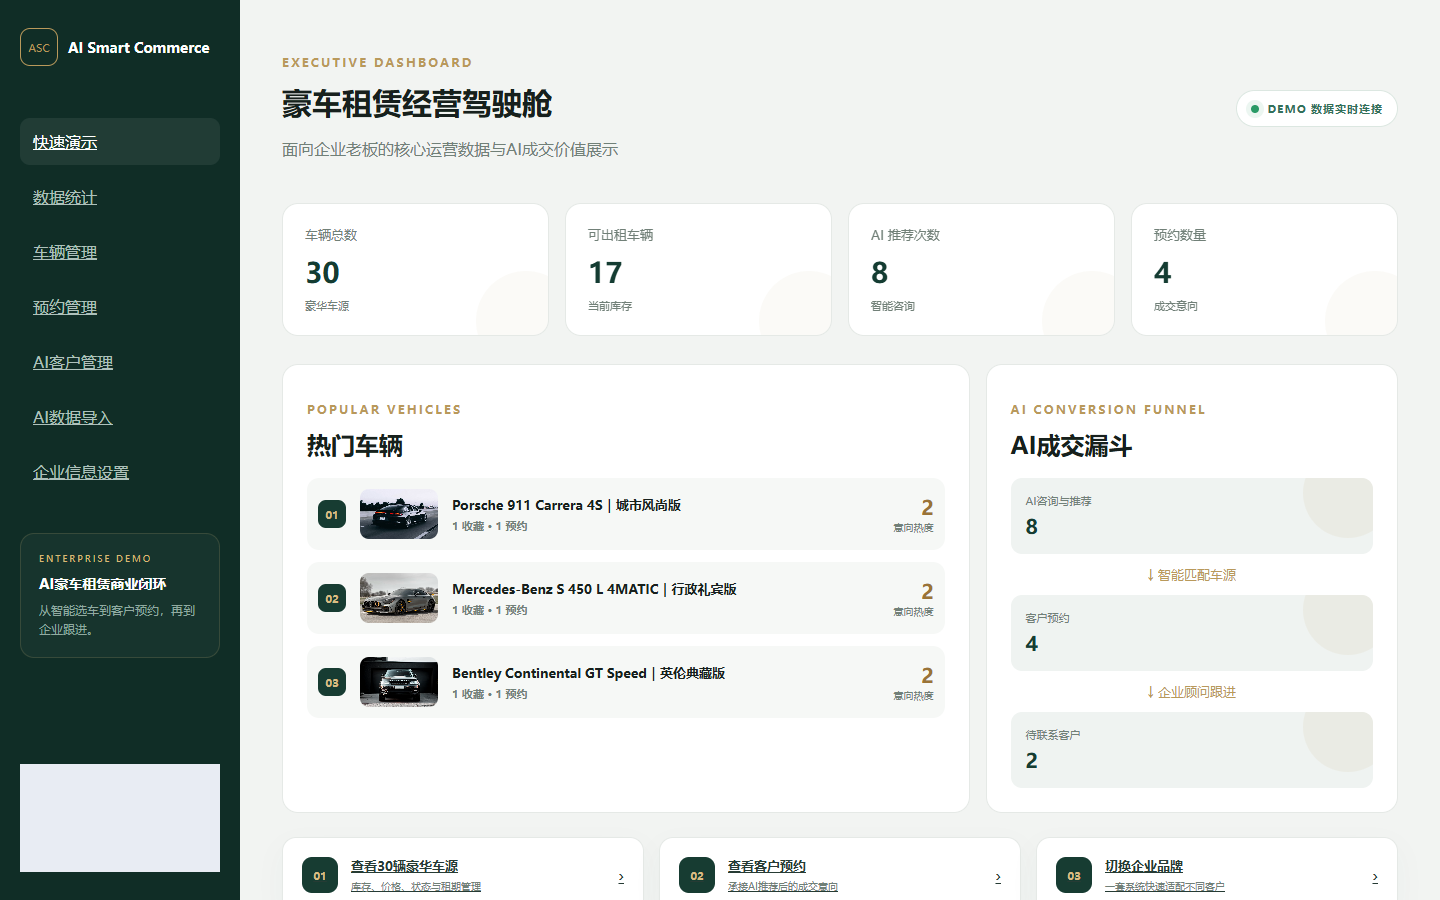The height and width of the screenshot is (900, 1440).
Task: Select the 车辆总数 stat card
Action: tap(415, 270)
